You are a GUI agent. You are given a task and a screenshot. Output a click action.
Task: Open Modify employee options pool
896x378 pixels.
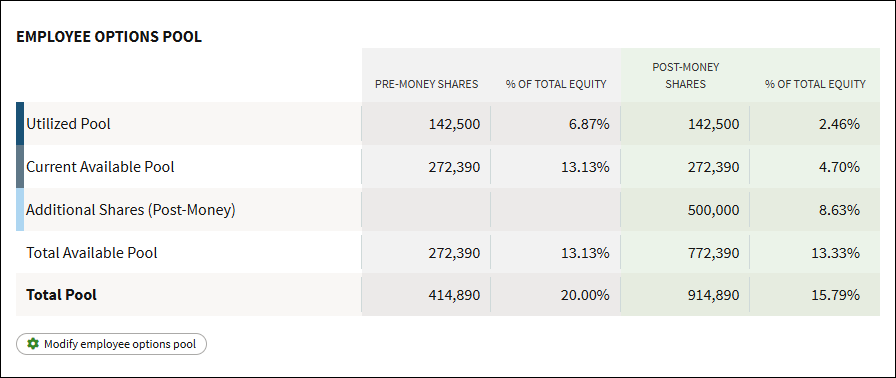coord(111,344)
